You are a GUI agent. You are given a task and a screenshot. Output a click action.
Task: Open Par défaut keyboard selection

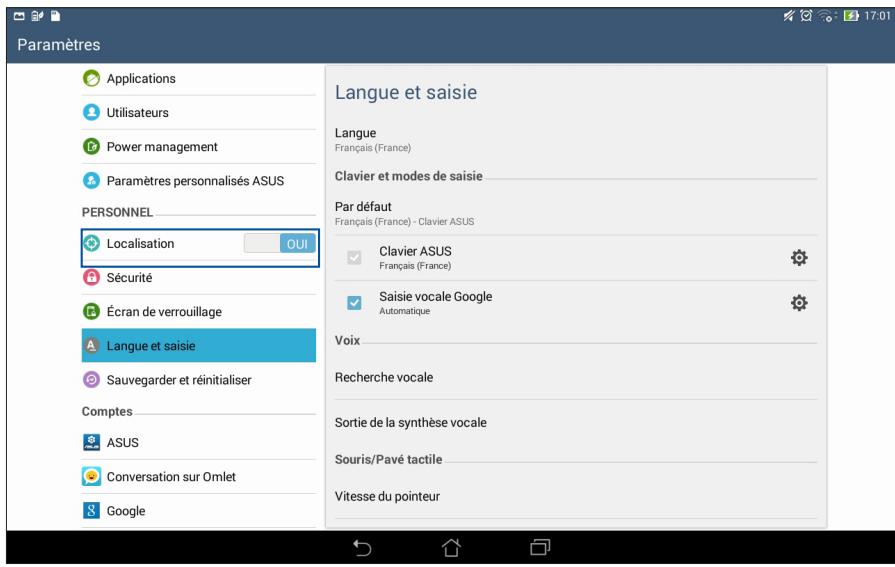click(x=576, y=214)
